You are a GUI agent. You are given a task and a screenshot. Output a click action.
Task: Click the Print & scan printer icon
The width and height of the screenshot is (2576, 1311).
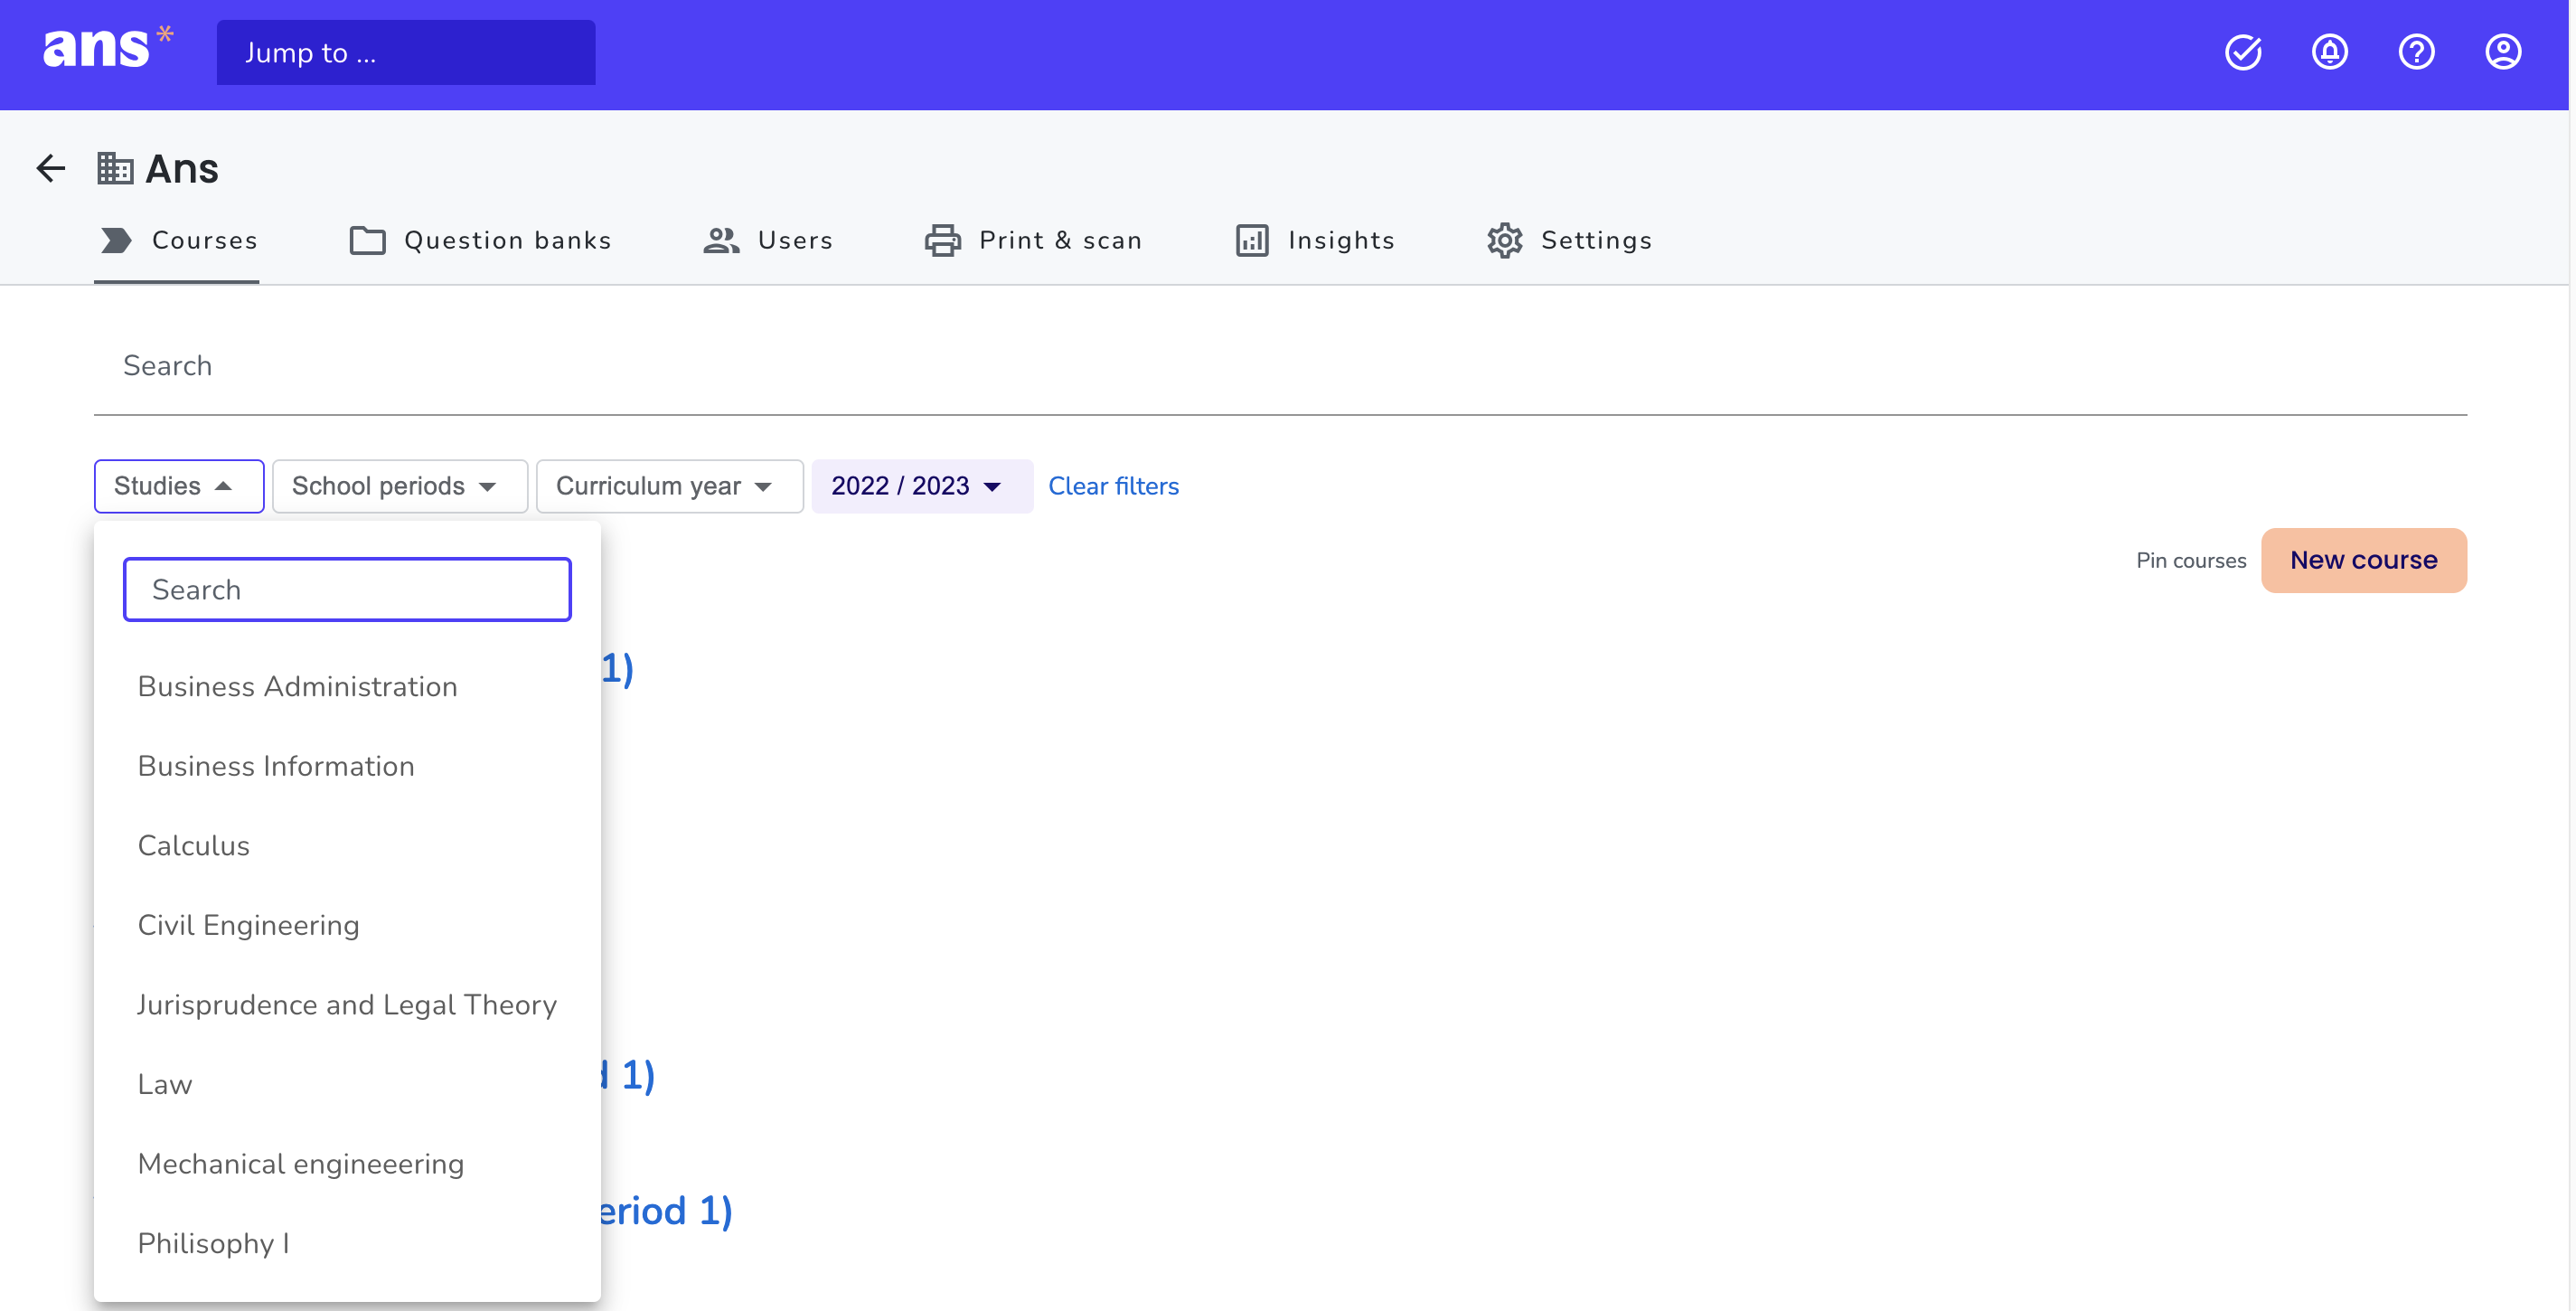[x=942, y=240]
